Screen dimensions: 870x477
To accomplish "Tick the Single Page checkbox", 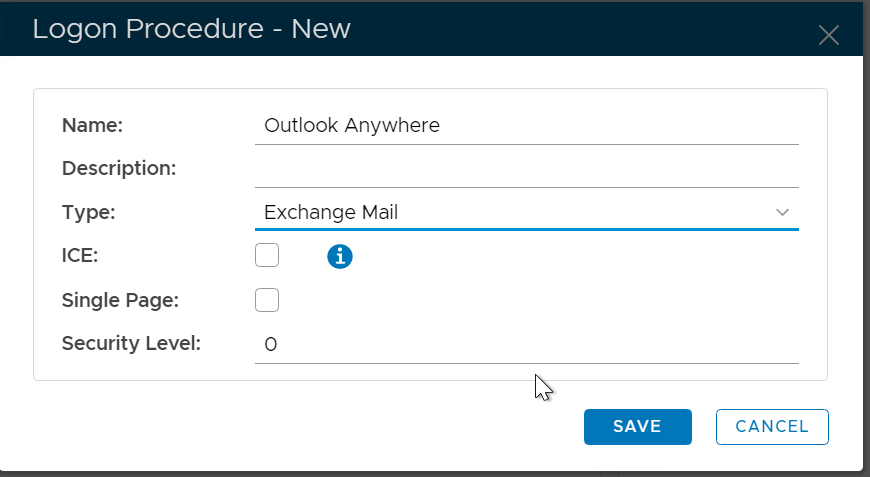I will [x=267, y=300].
